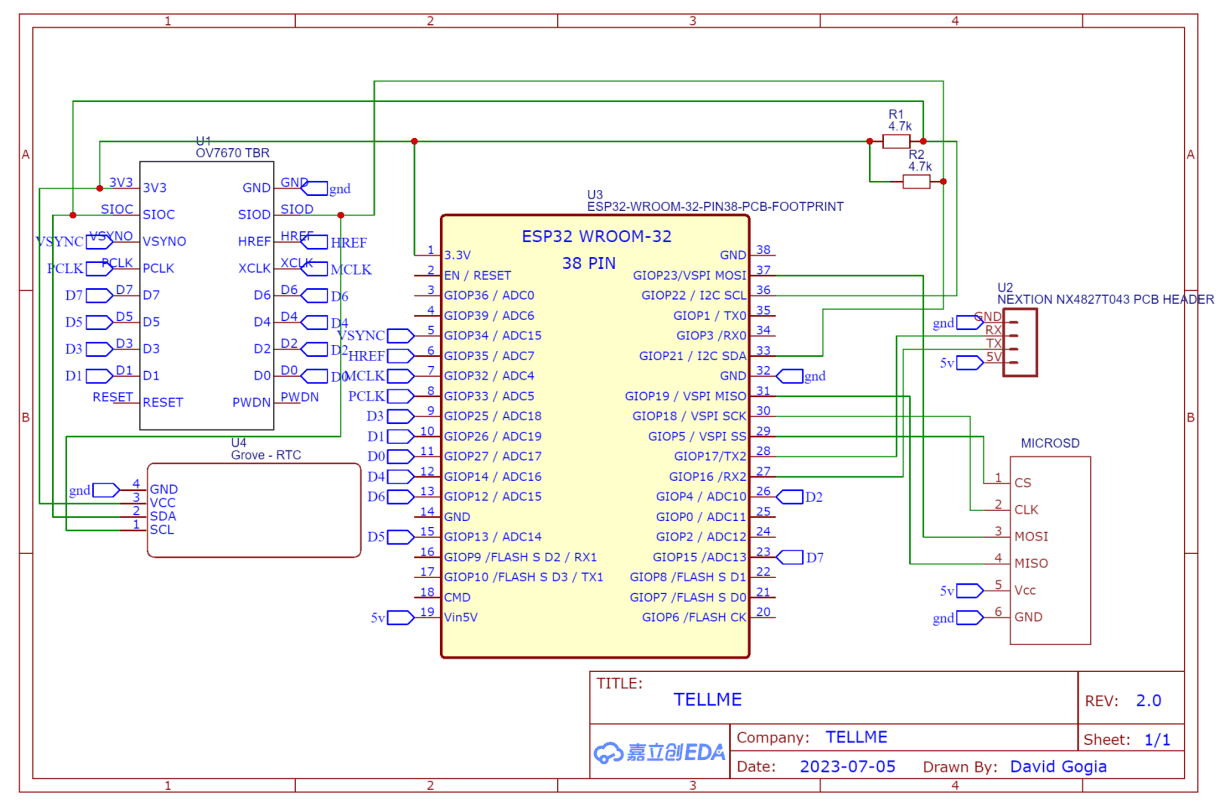Click the CLK pin on MICROSD
Screen dimensions: 1222x810
[1026, 510]
